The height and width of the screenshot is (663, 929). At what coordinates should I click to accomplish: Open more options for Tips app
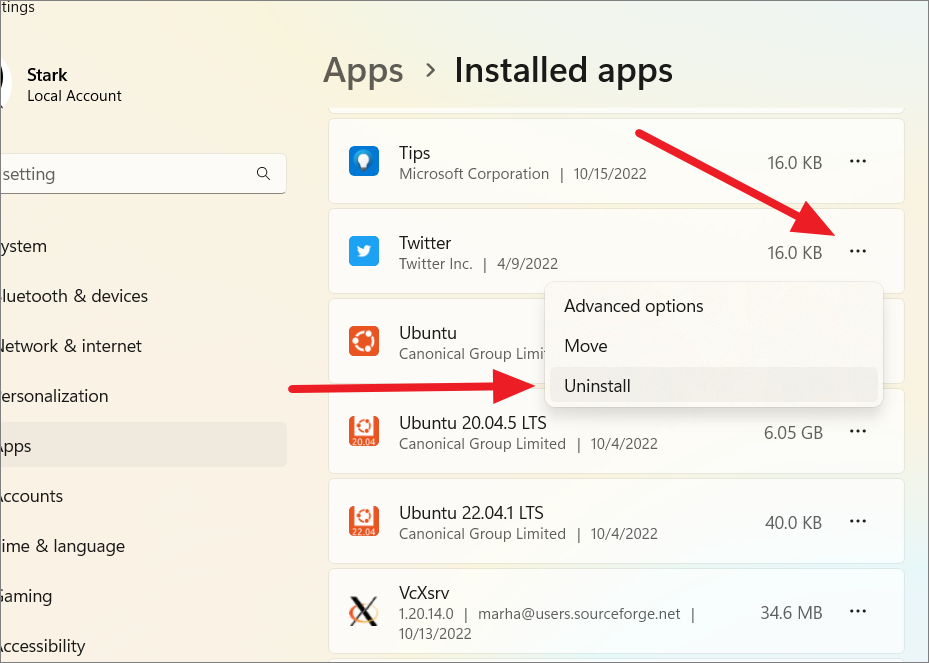857,161
